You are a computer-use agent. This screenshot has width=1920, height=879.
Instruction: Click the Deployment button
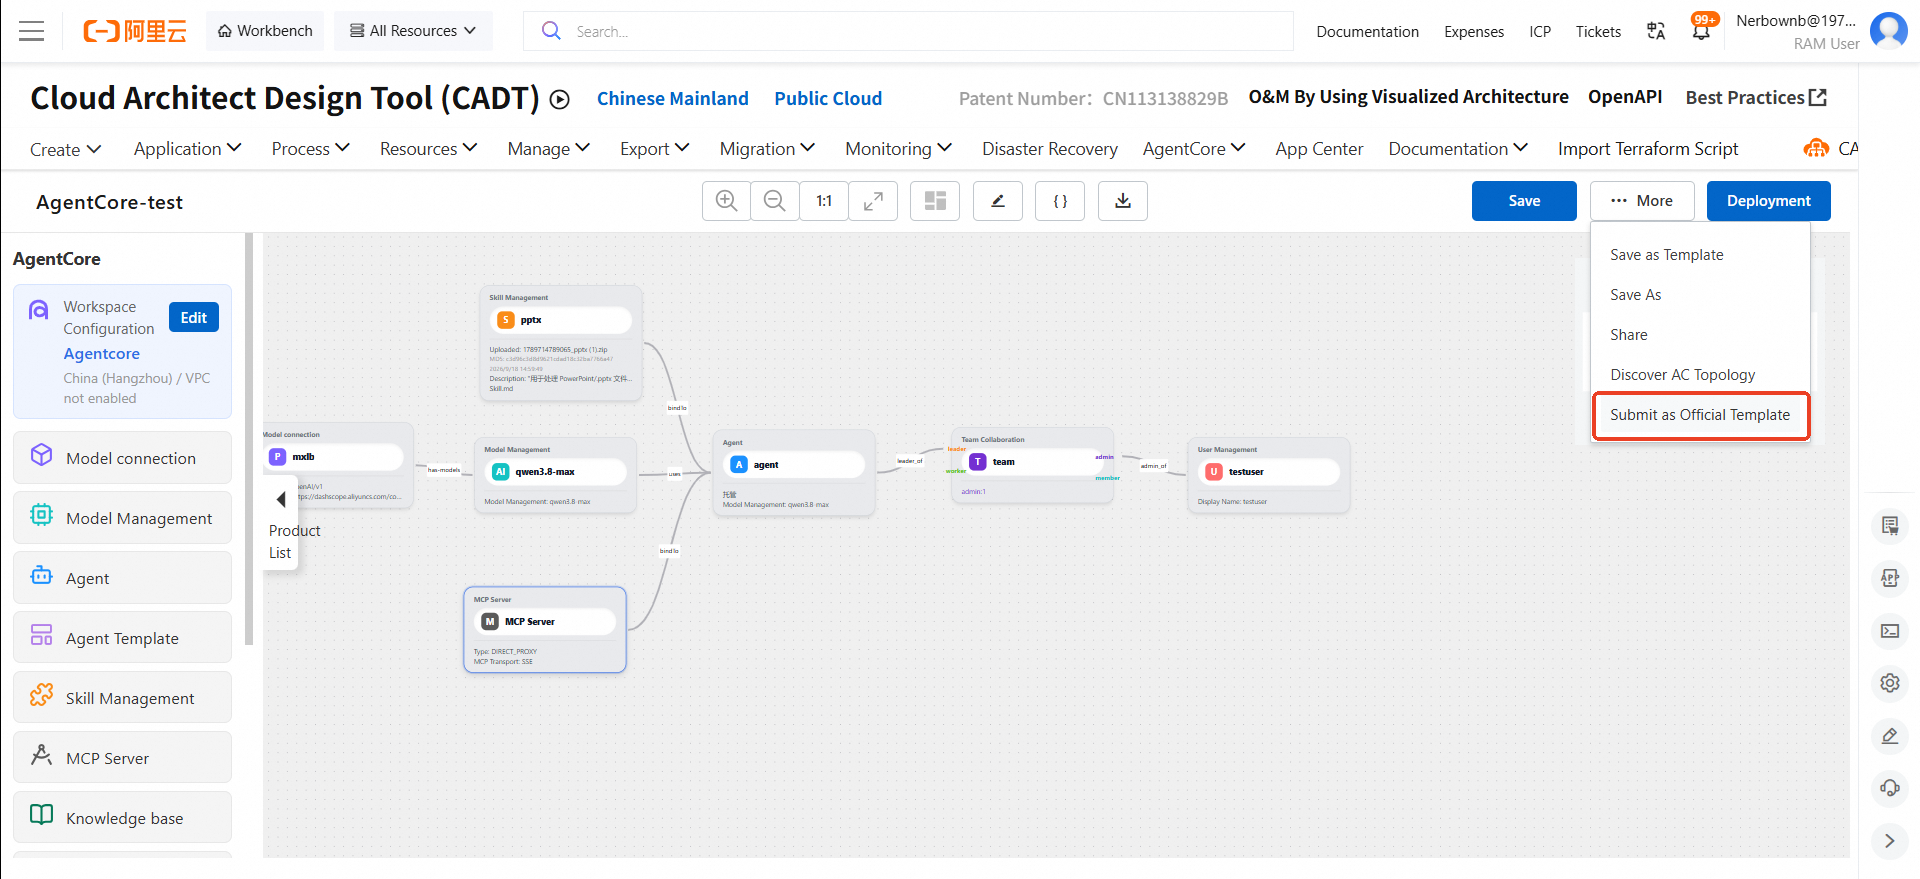point(1768,201)
